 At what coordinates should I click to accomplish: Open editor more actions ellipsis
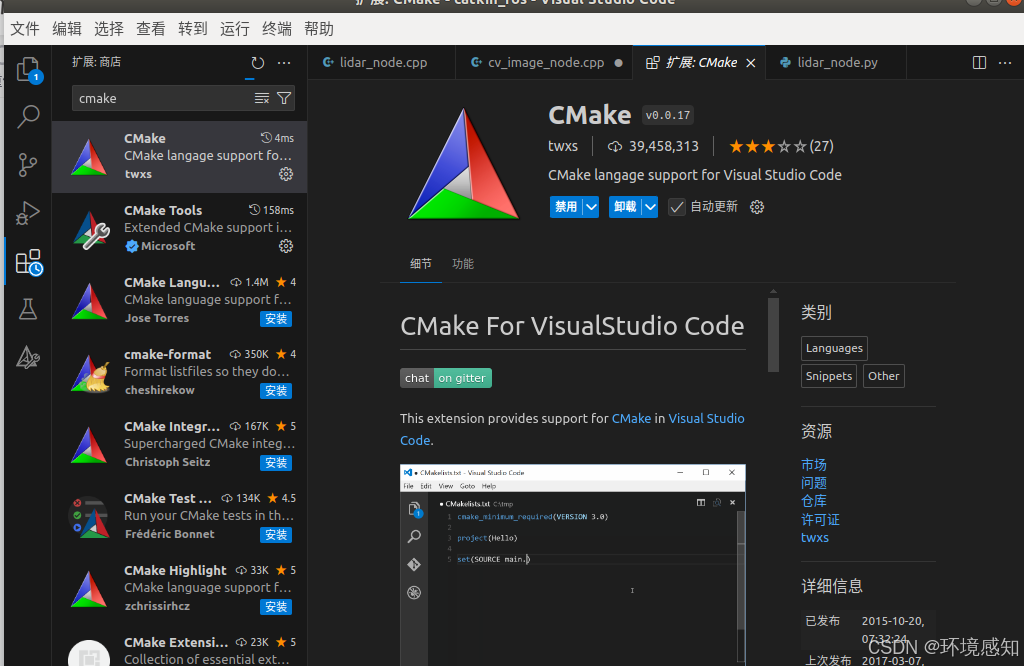coord(1005,63)
